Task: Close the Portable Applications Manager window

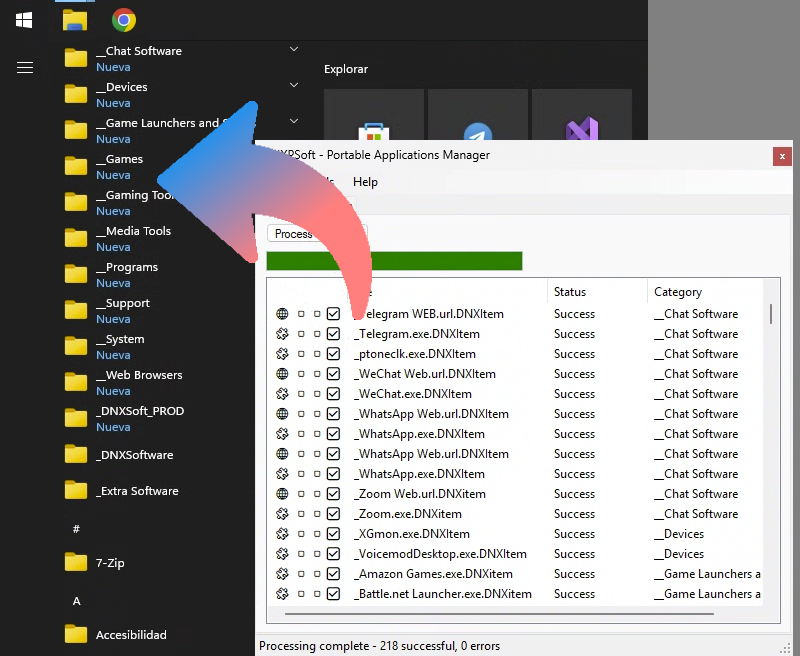Action: pyautogui.click(x=782, y=157)
